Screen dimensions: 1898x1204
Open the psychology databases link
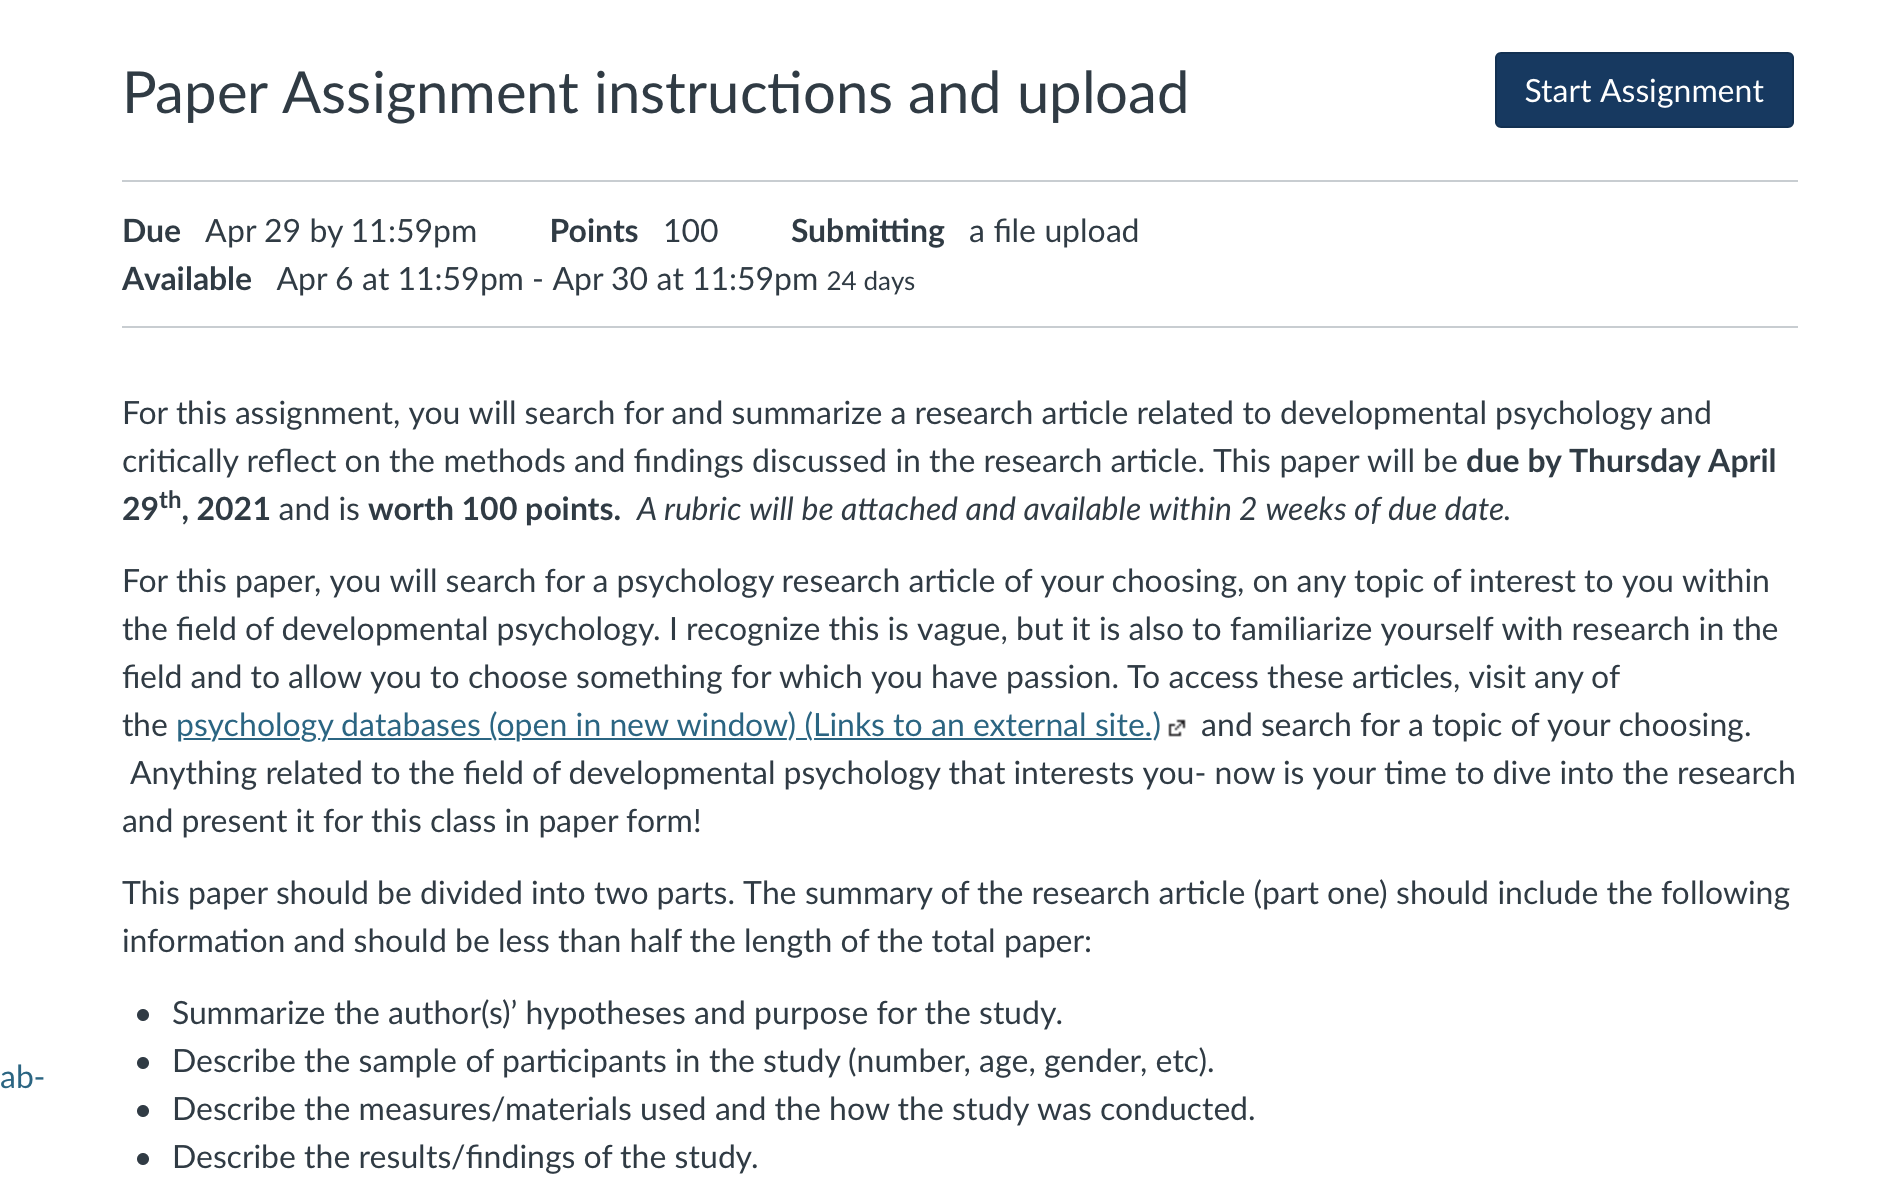tap(667, 725)
